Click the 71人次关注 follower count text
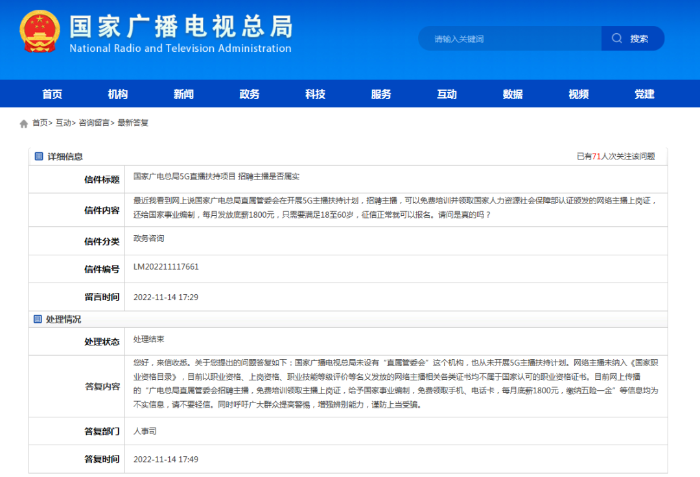This screenshot has height=477, width=700. (616, 156)
